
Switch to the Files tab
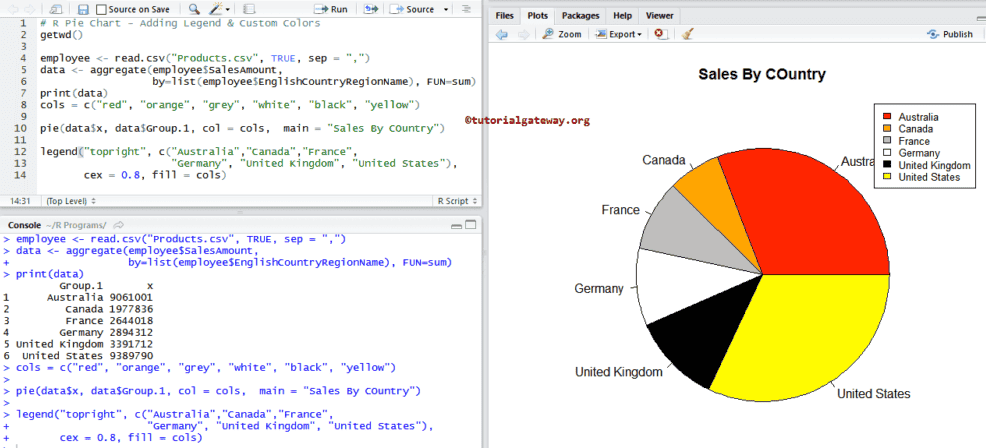pyautogui.click(x=505, y=16)
